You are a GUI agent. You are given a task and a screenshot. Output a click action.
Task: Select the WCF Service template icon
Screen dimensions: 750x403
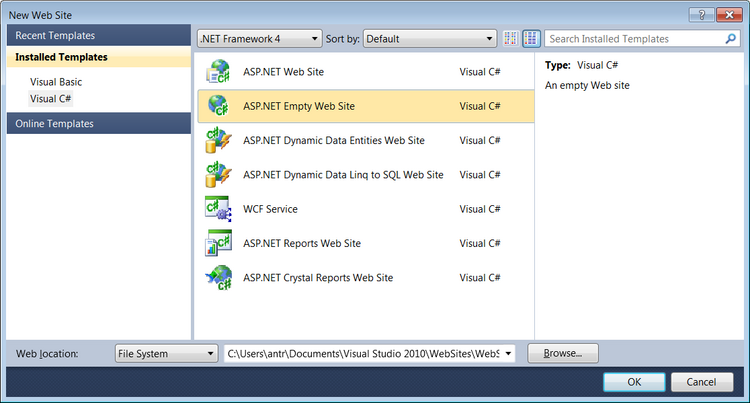(219, 209)
